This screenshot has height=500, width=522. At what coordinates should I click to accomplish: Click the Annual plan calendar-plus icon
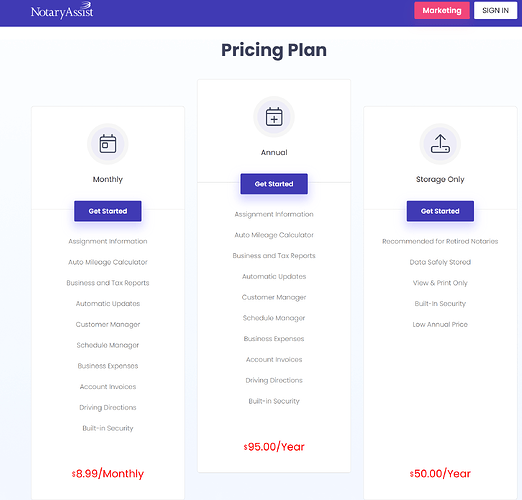coord(274,117)
